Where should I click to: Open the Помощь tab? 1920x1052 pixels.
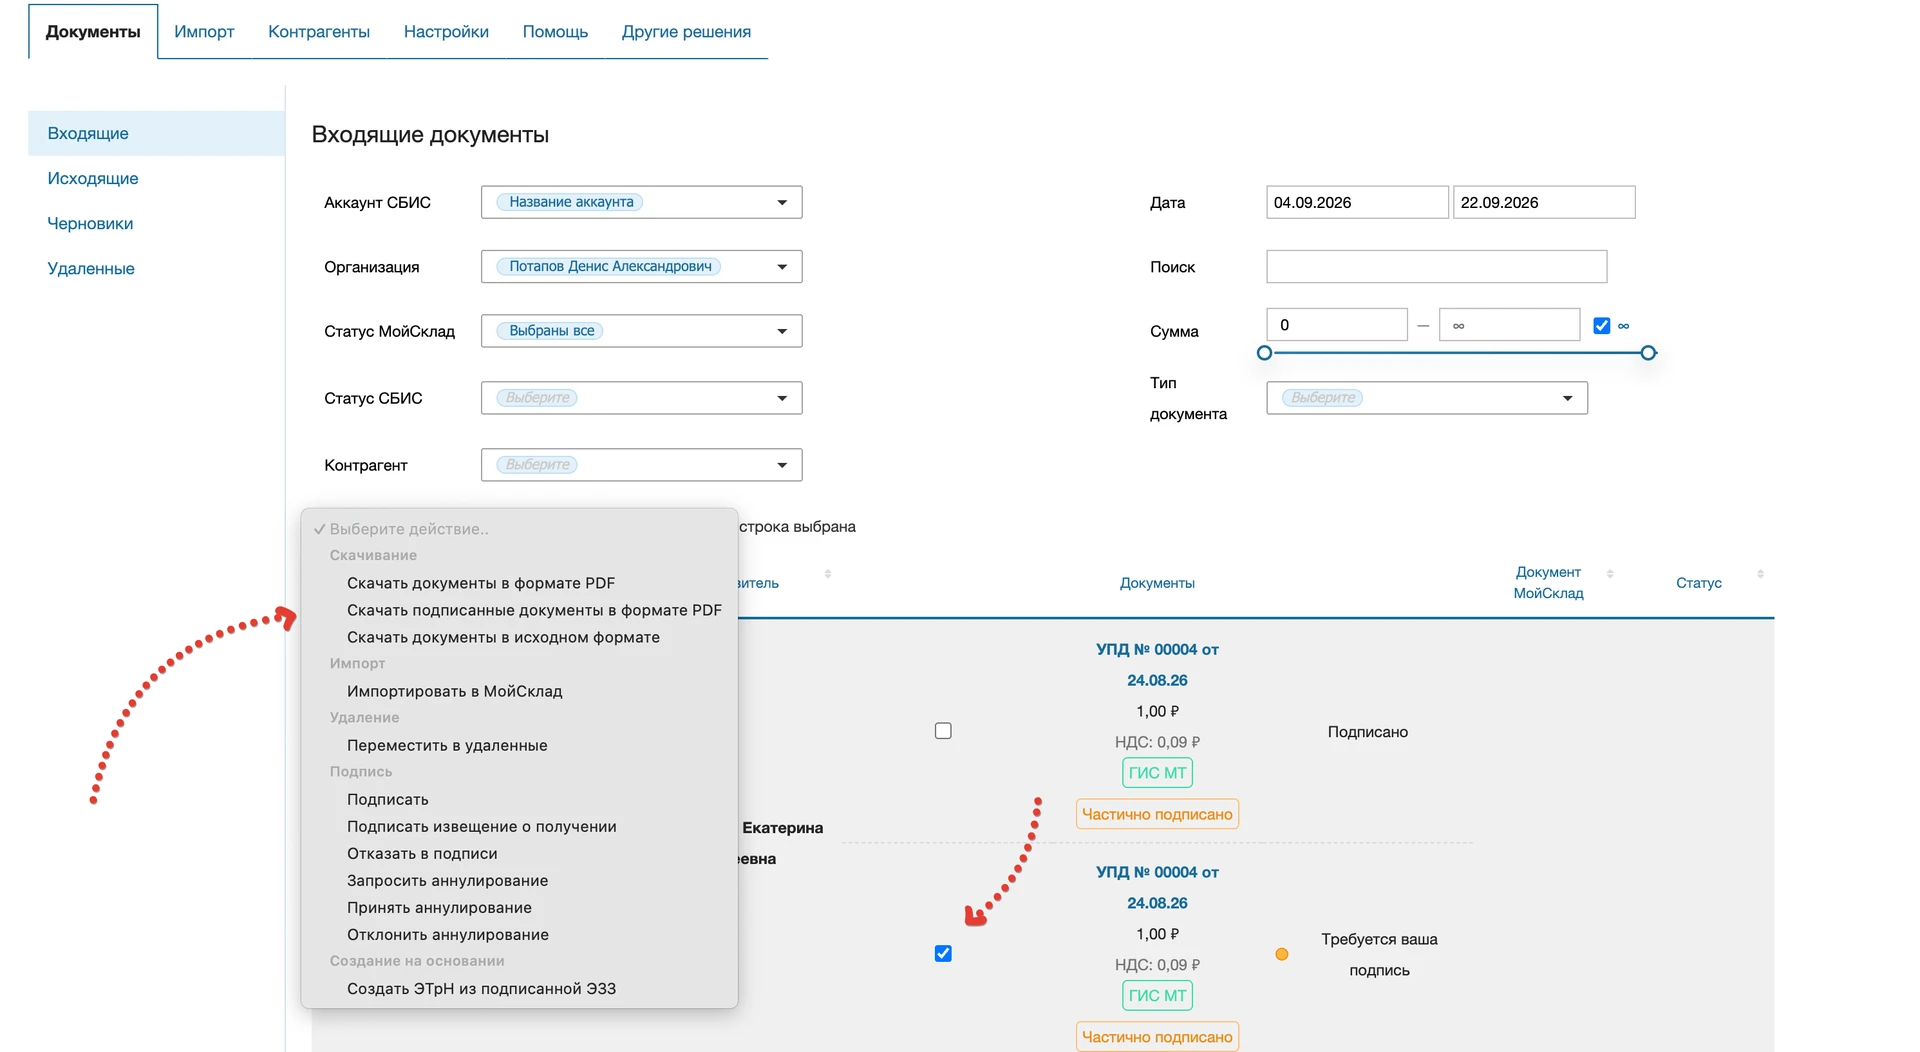pos(555,32)
